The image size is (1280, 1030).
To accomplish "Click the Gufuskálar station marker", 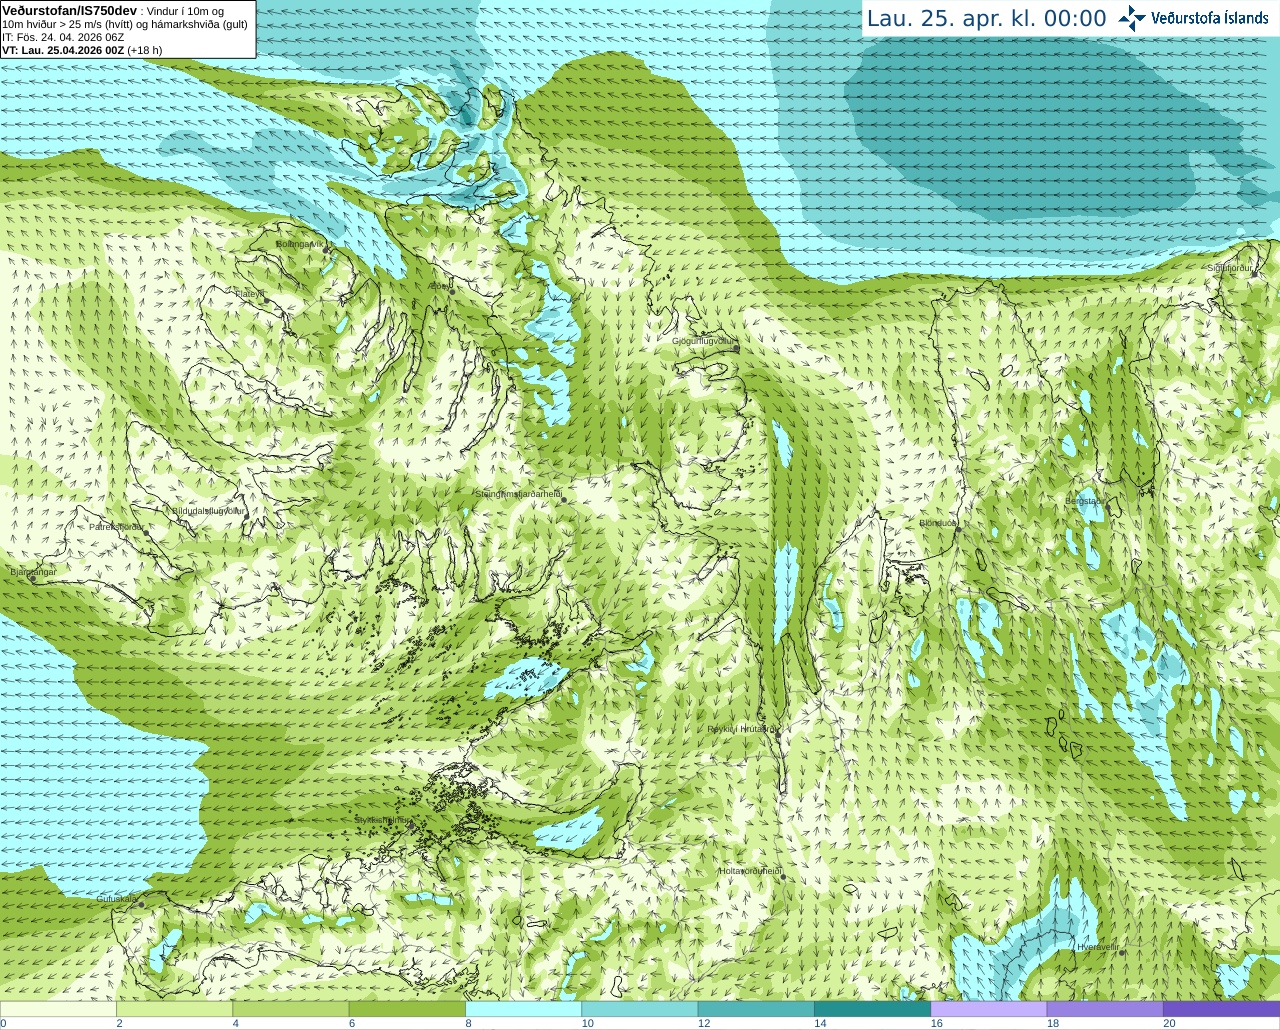I will (141, 904).
